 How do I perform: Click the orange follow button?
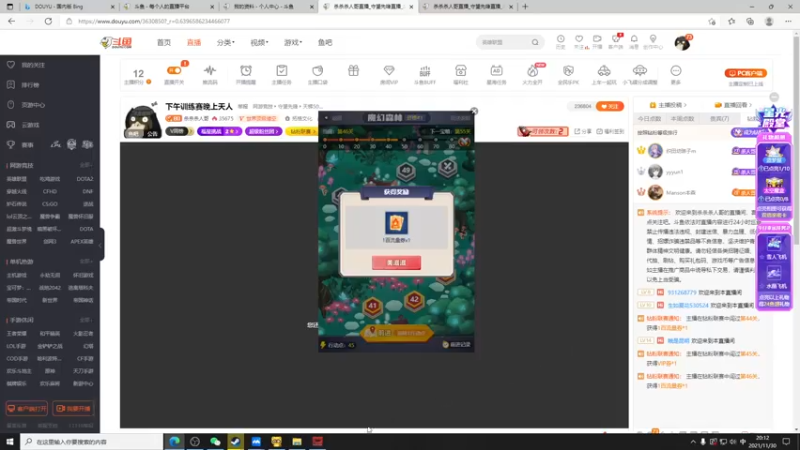[610, 106]
